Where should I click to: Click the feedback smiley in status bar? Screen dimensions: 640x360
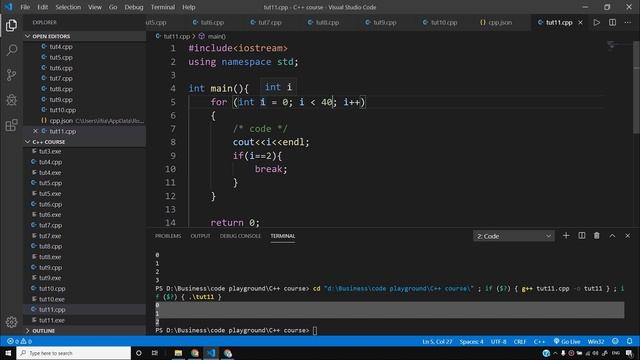click(x=615, y=341)
